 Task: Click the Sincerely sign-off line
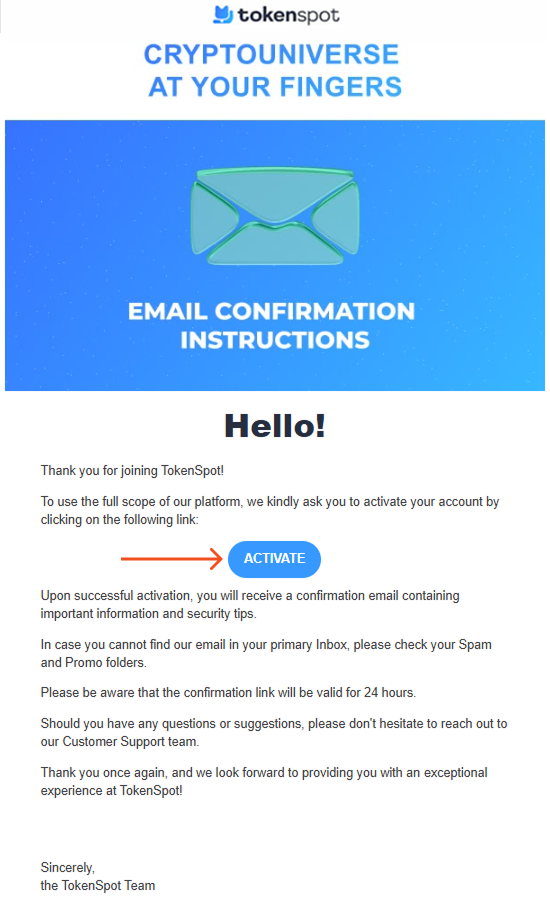[68, 867]
